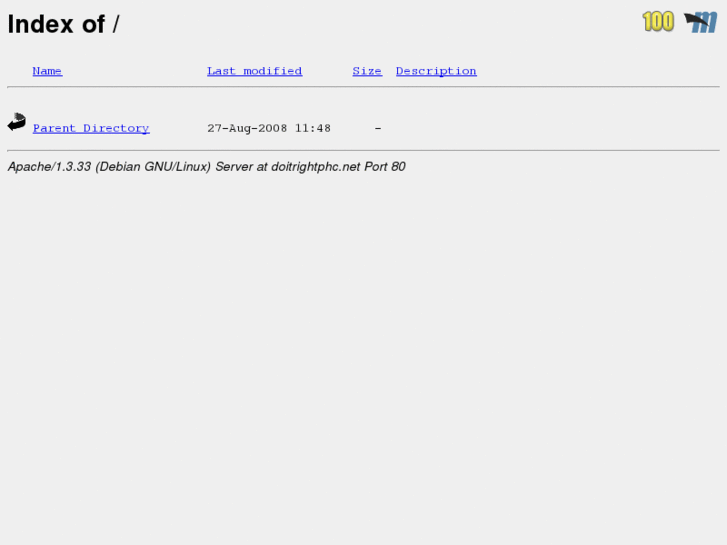Viewport: 727px width, 545px height.
Task: Click the 27-Aug-2008 date text
Action: pos(247,128)
